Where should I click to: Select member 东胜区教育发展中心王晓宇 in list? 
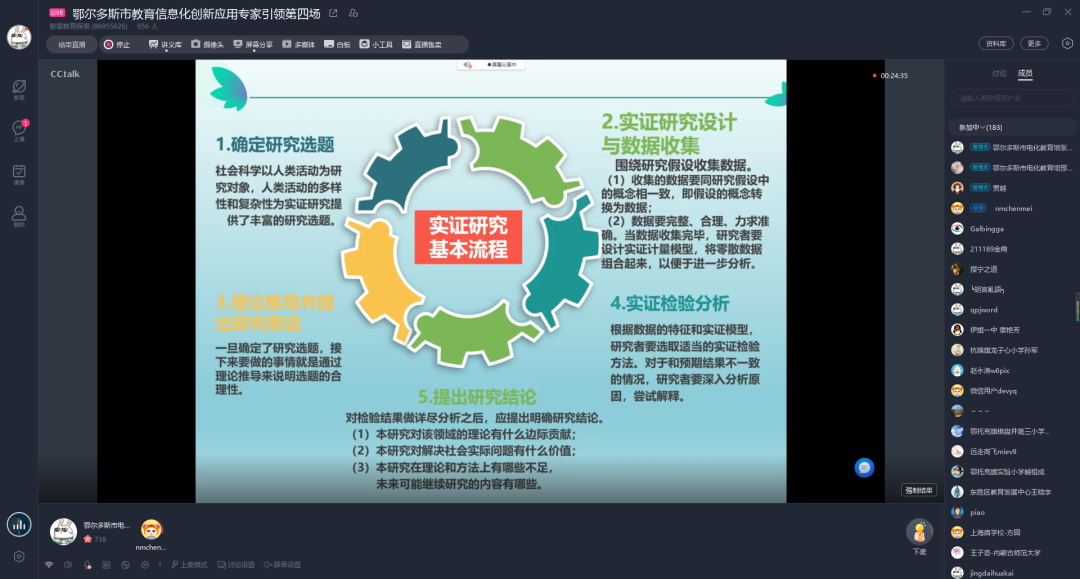pos(1012,492)
